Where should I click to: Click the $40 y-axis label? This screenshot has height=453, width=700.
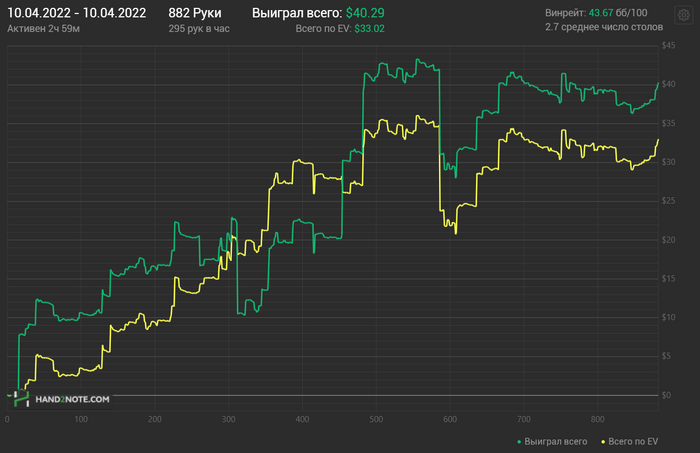pos(668,84)
